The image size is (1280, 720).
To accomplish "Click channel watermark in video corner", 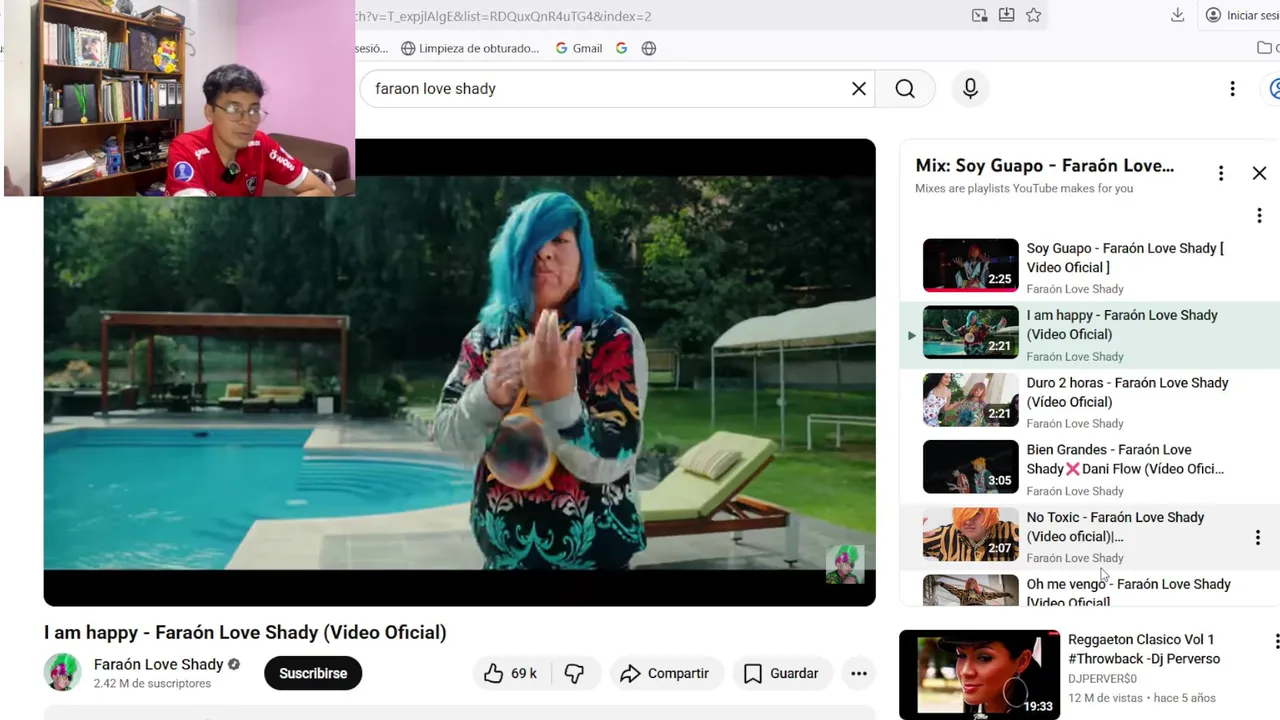I will pos(844,564).
